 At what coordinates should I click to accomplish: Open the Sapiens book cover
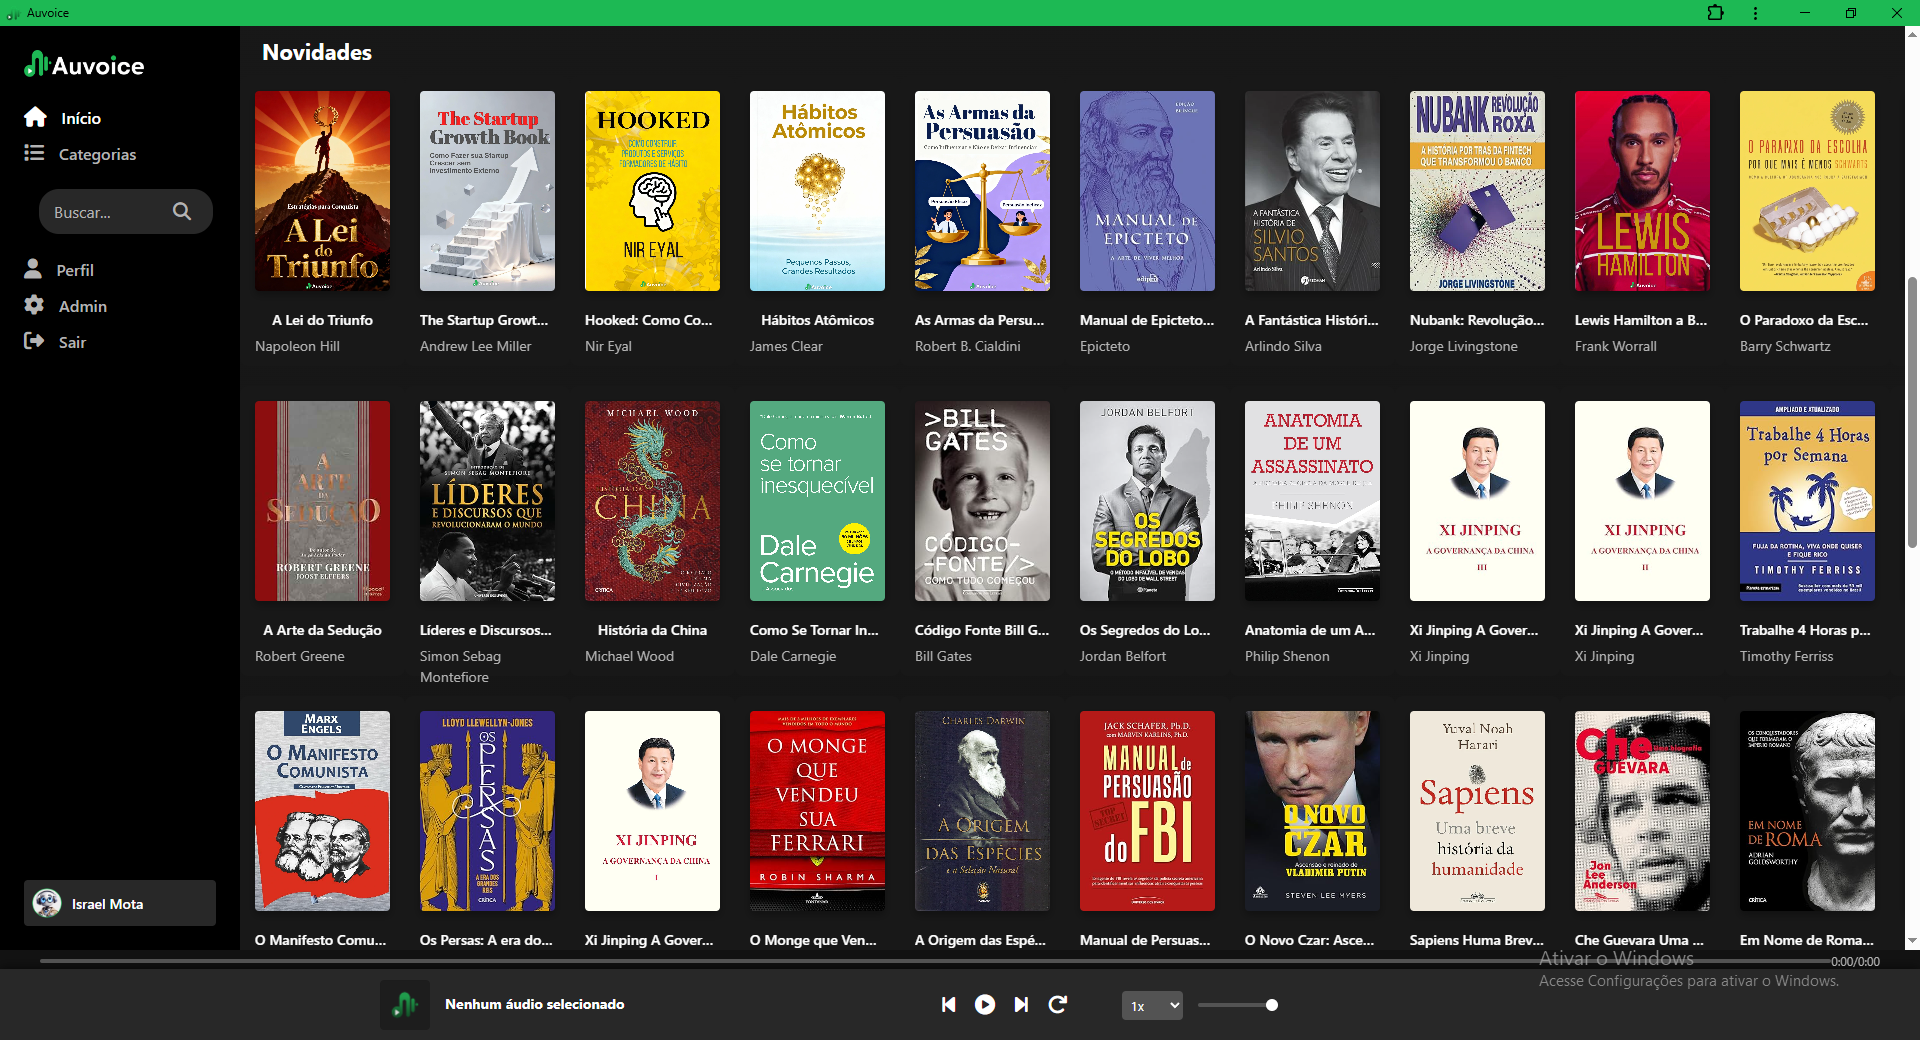pyautogui.click(x=1477, y=811)
